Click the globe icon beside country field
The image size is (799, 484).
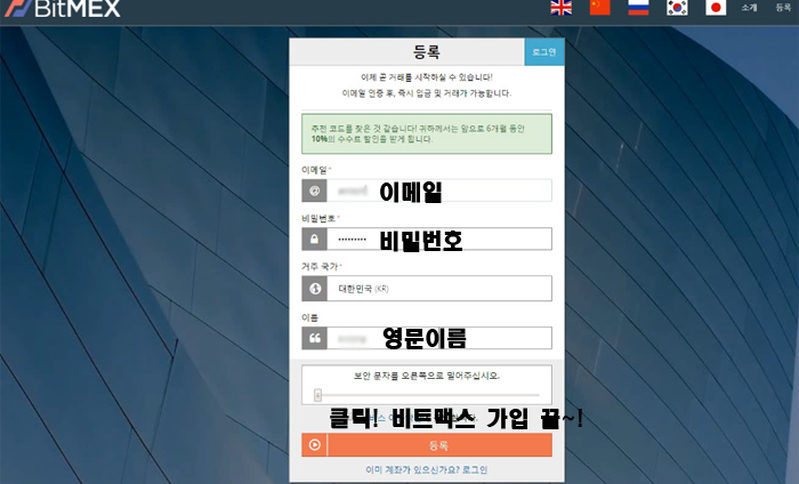click(x=314, y=289)
